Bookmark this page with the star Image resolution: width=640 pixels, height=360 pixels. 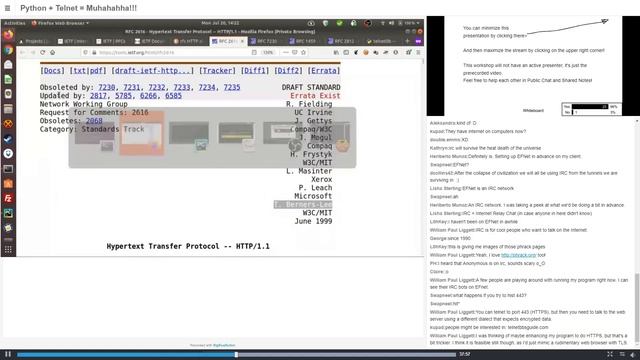coord(303,52)
